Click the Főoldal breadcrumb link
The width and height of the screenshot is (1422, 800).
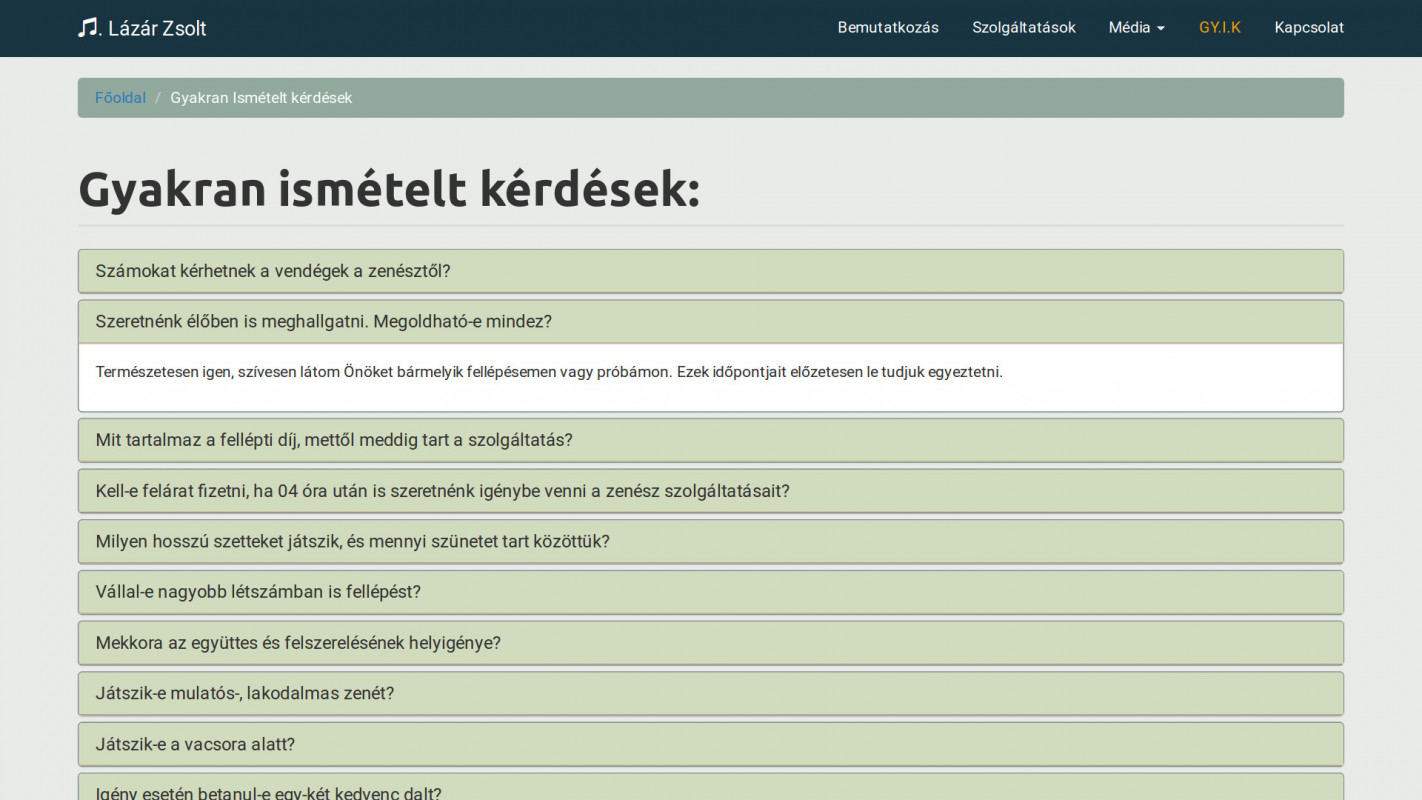pos(120,98)
